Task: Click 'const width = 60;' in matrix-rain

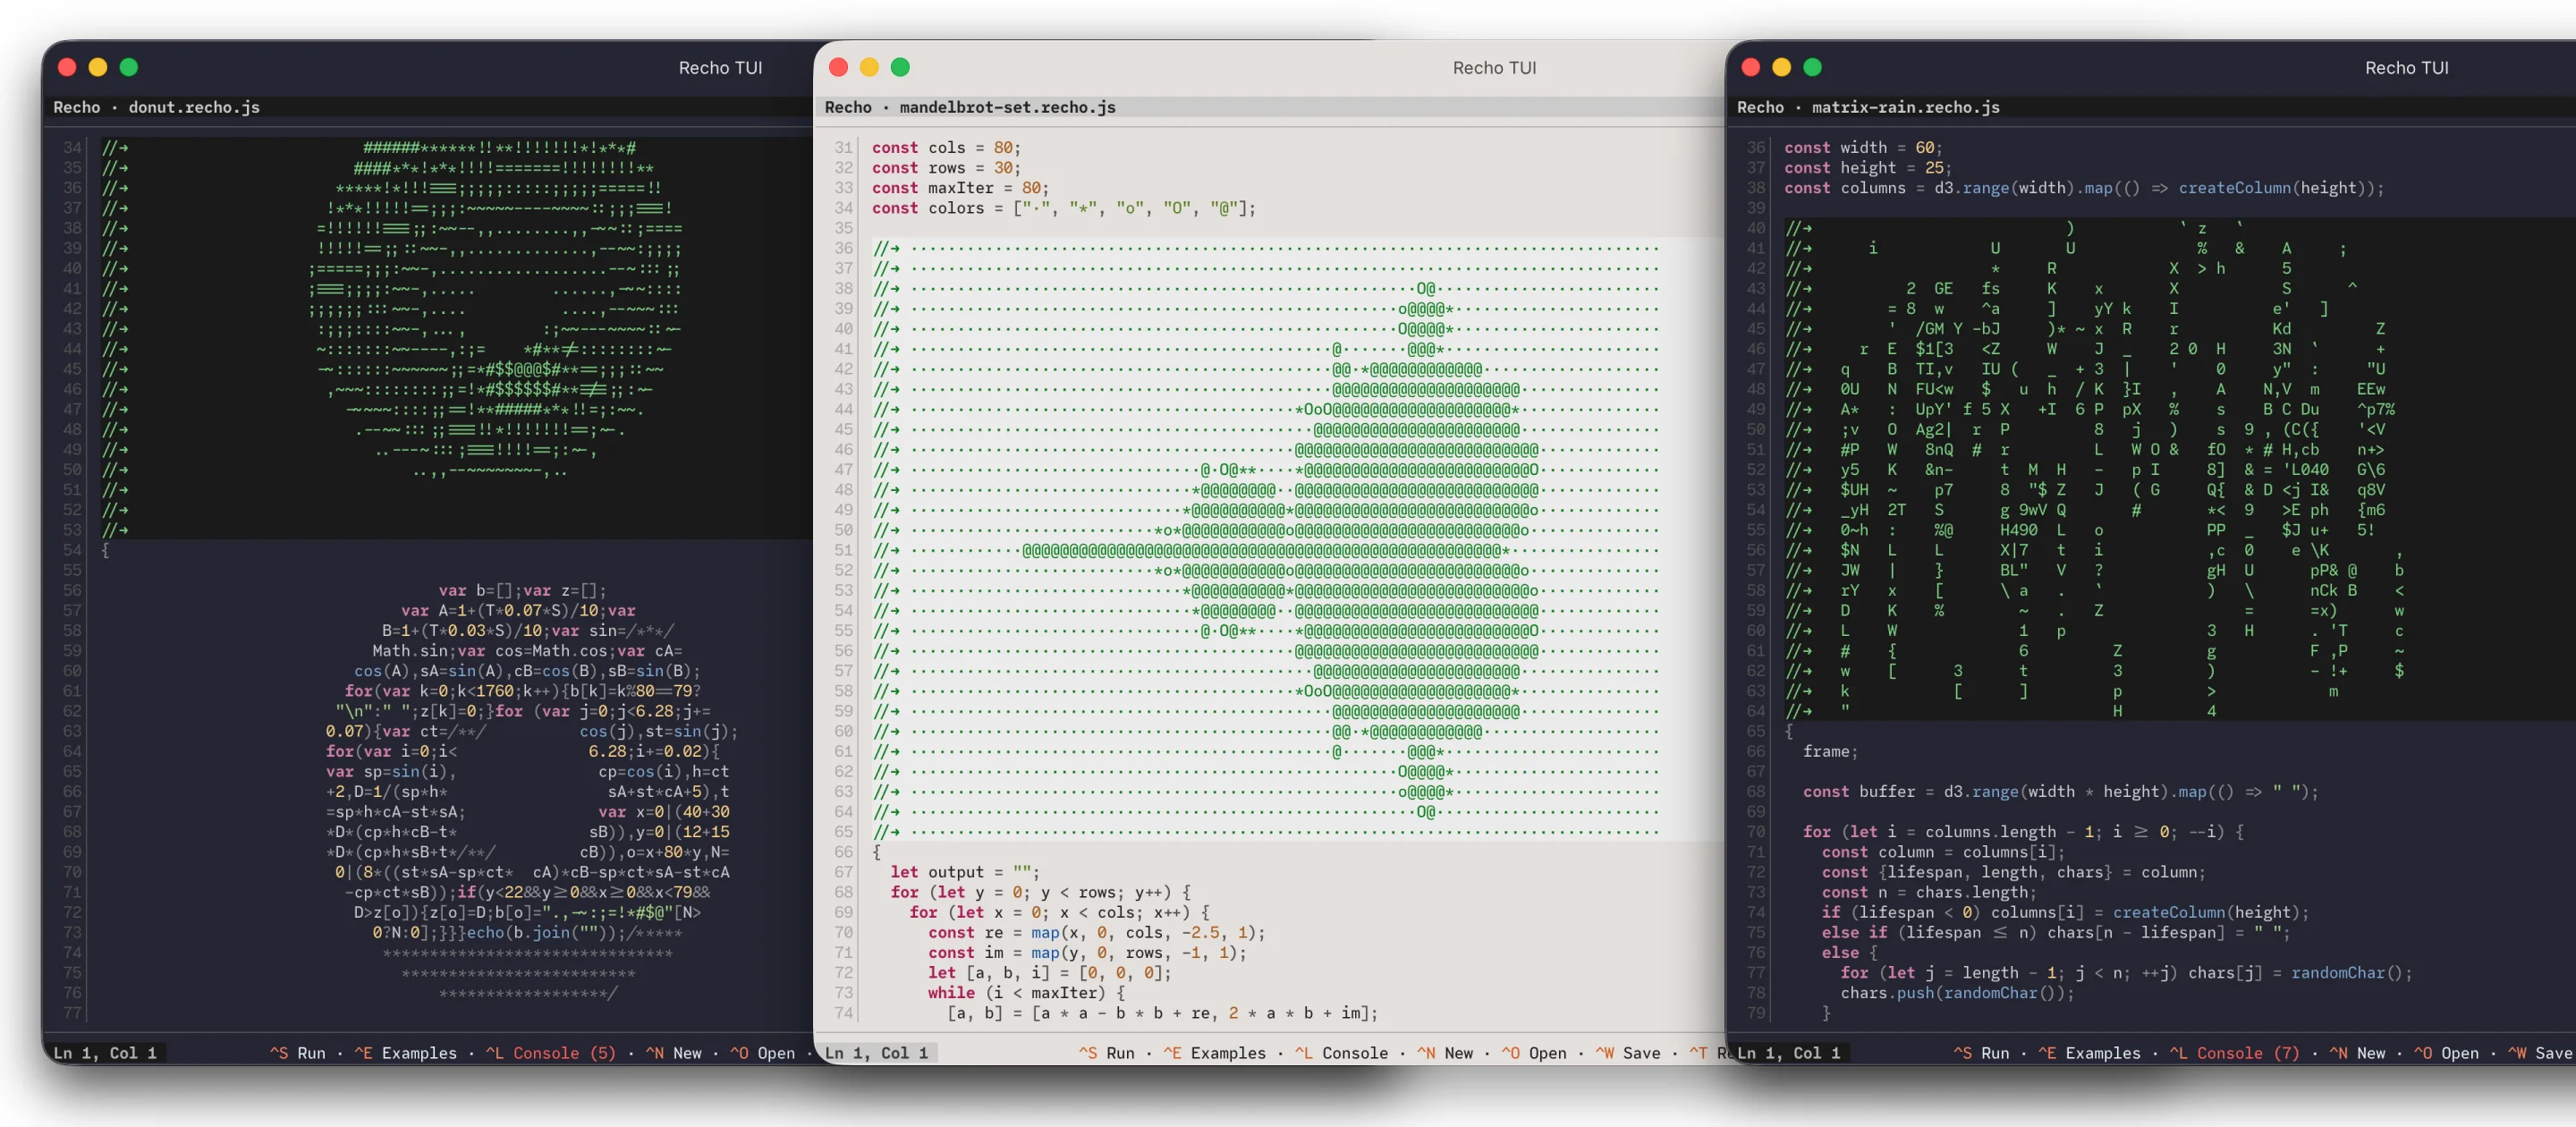Action: pos(1863,148)
